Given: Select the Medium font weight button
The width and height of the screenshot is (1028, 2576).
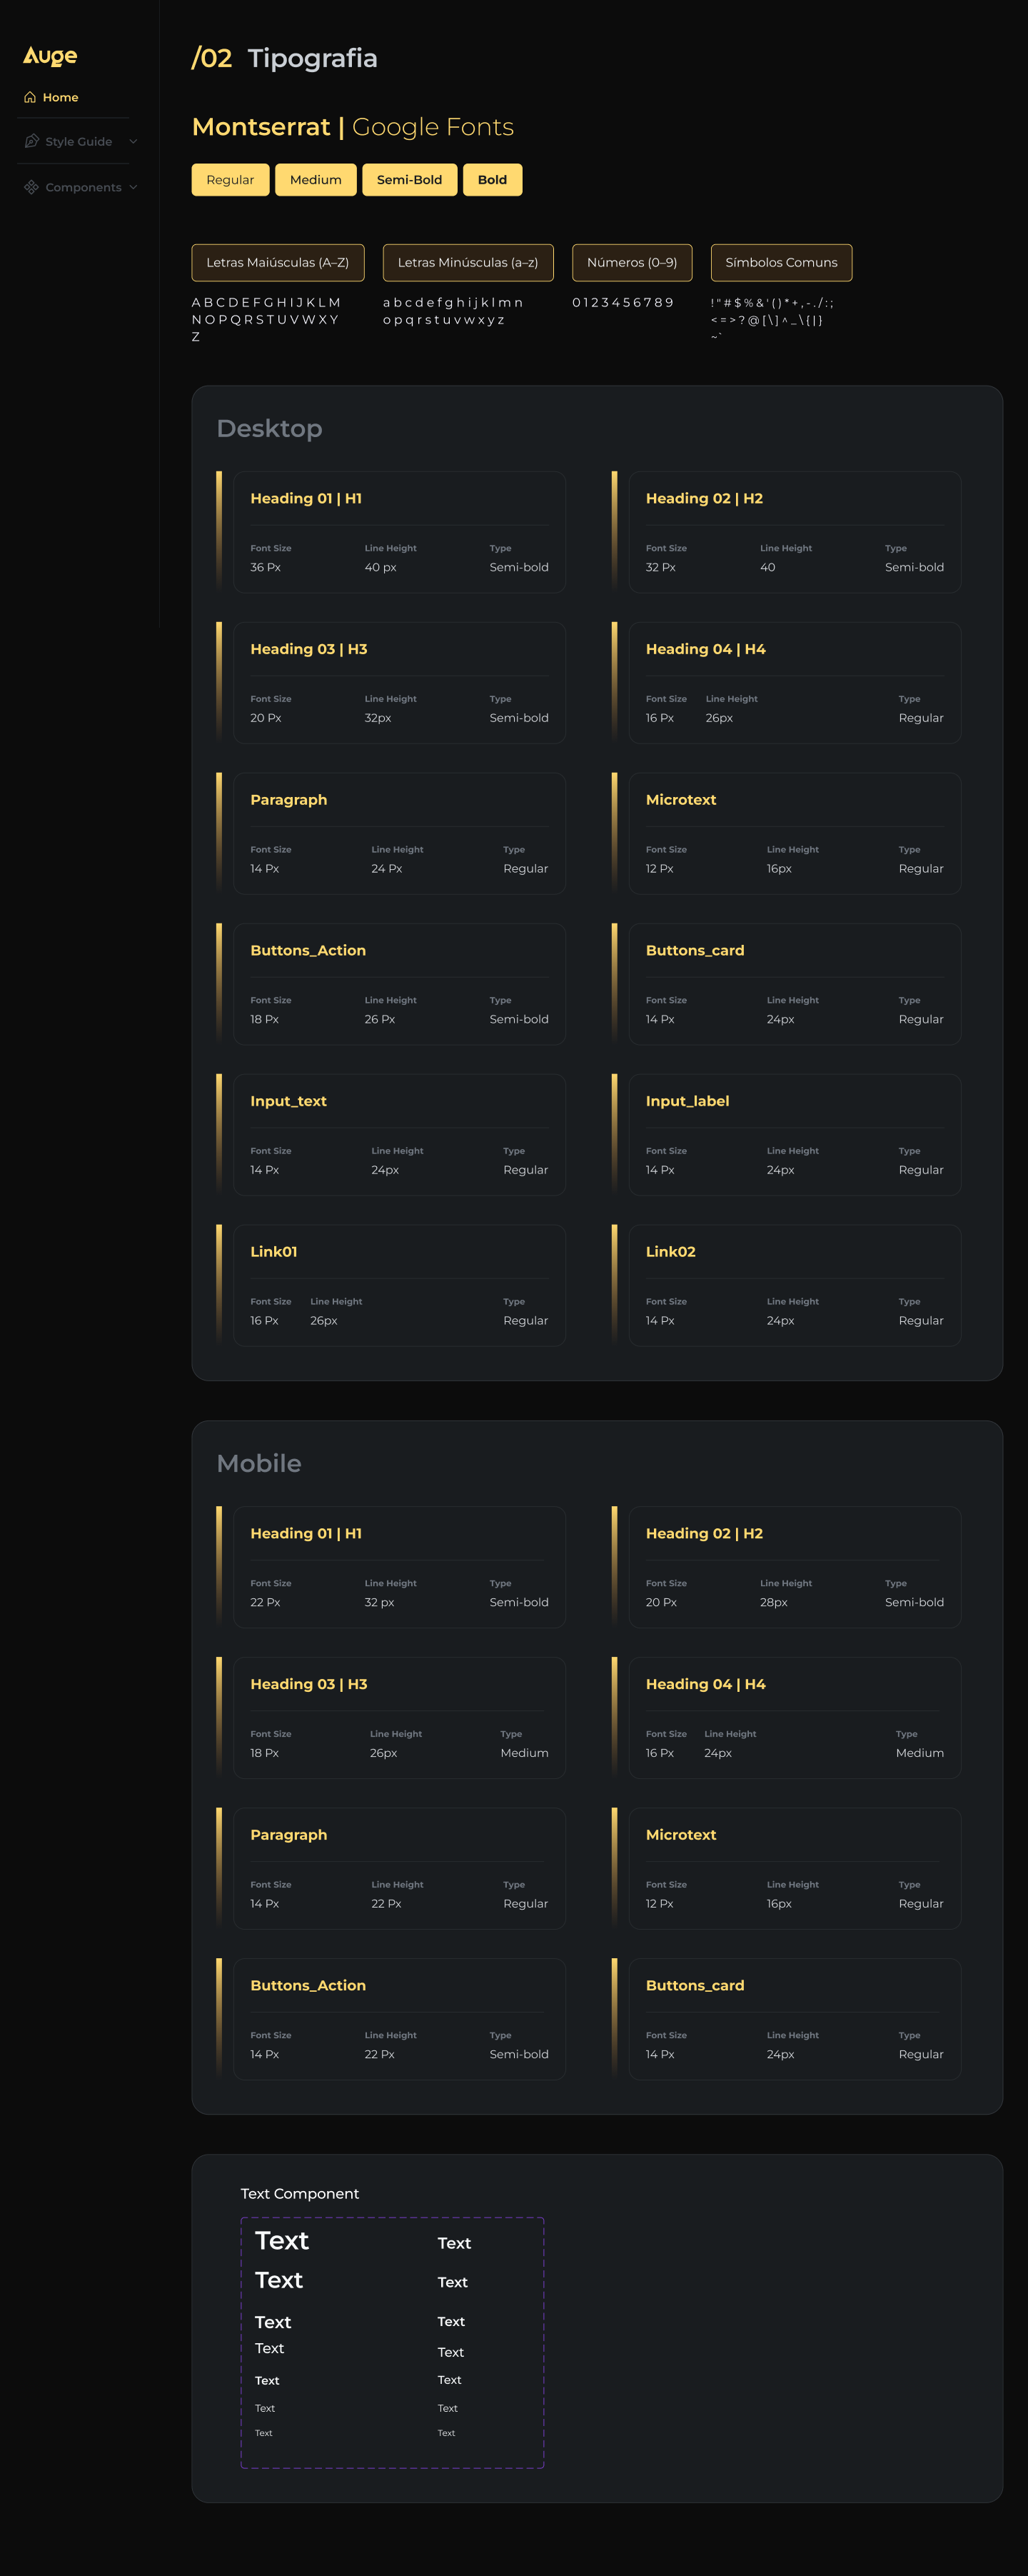Looking at the screenshot, I should coord(316,180).
